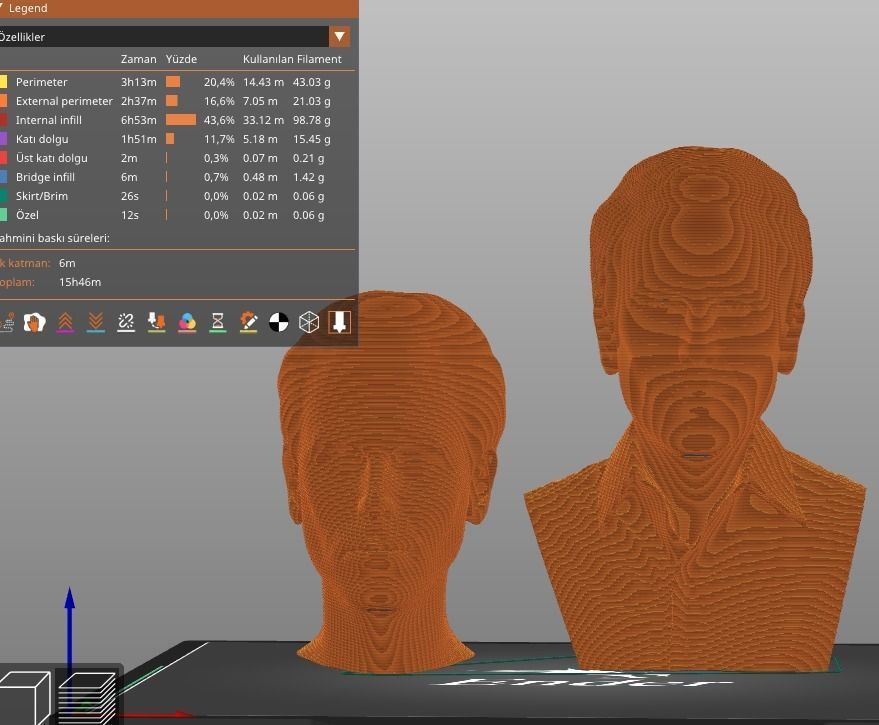
Task: Toggle Custom G-codes gear-pencil icon
Action: (248, 322)
